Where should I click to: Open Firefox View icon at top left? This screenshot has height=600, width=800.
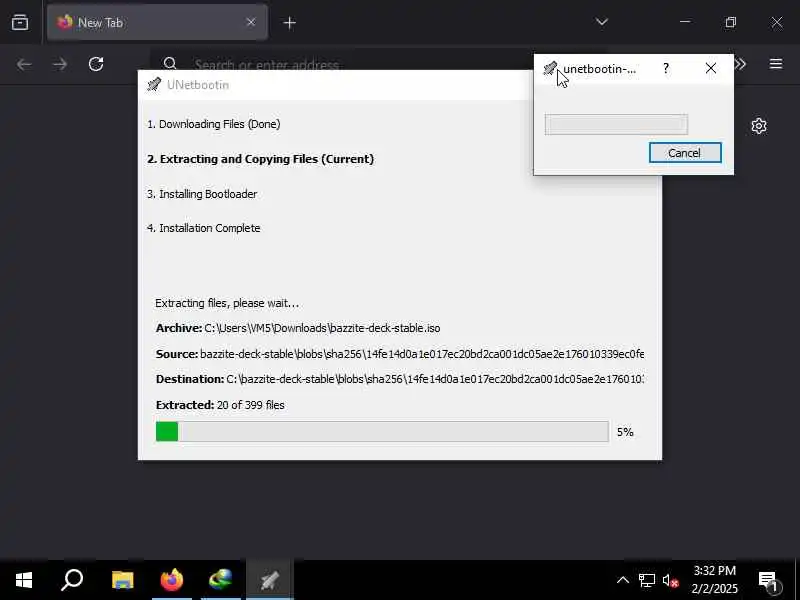20,22
